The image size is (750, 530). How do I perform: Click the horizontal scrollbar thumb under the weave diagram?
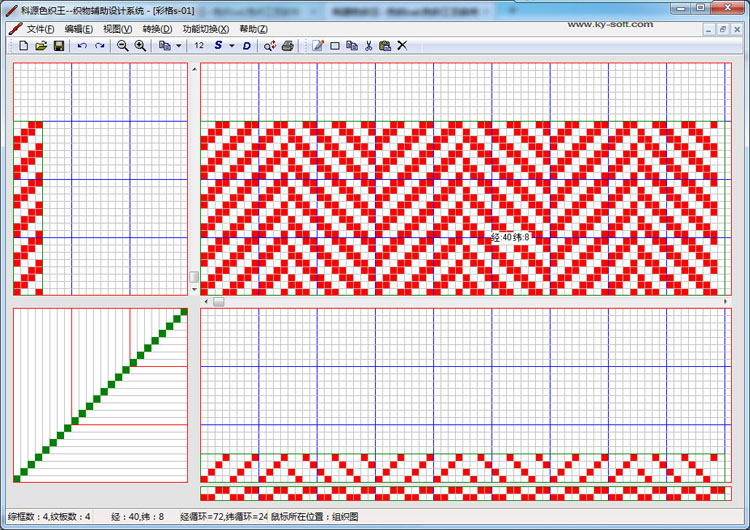click(x=219, y=301)
